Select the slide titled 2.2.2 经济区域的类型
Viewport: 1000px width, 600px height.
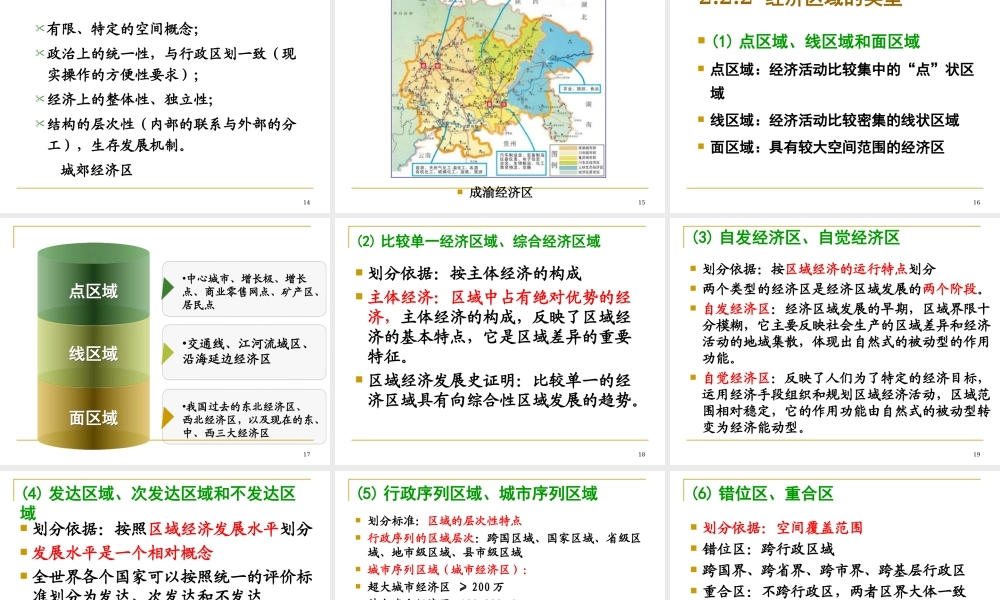(835, 100)
